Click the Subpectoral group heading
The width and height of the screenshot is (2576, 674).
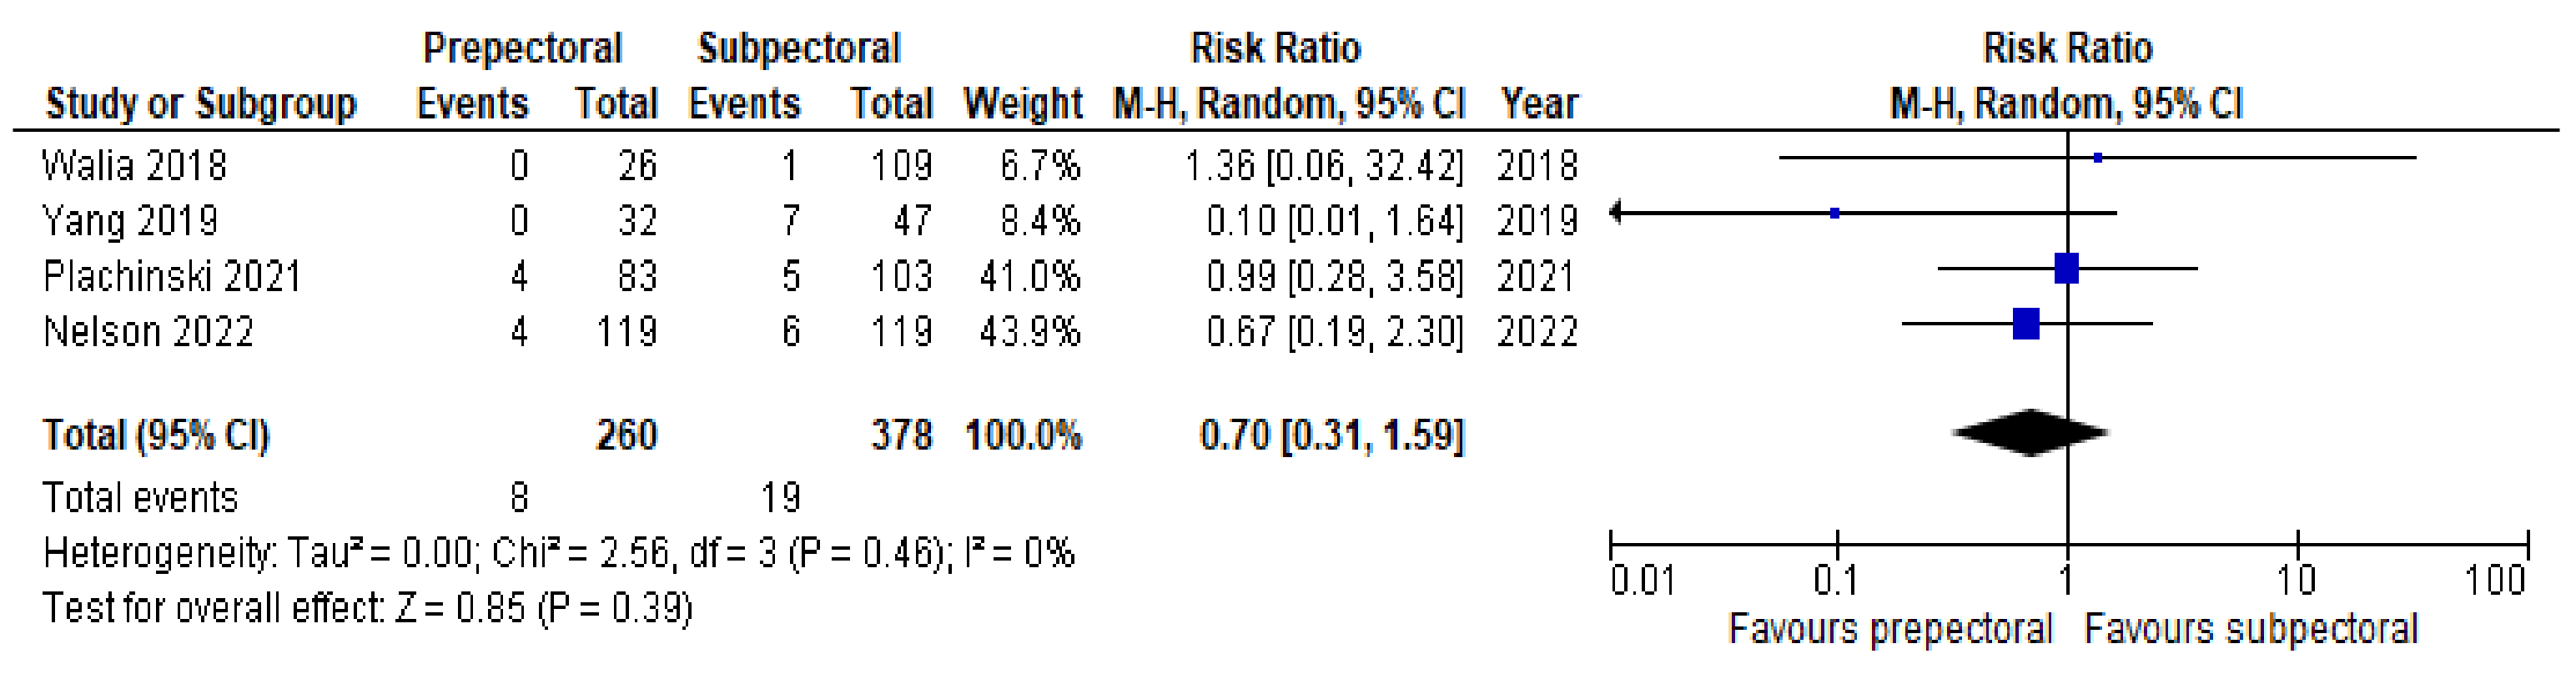pos(799,48)
